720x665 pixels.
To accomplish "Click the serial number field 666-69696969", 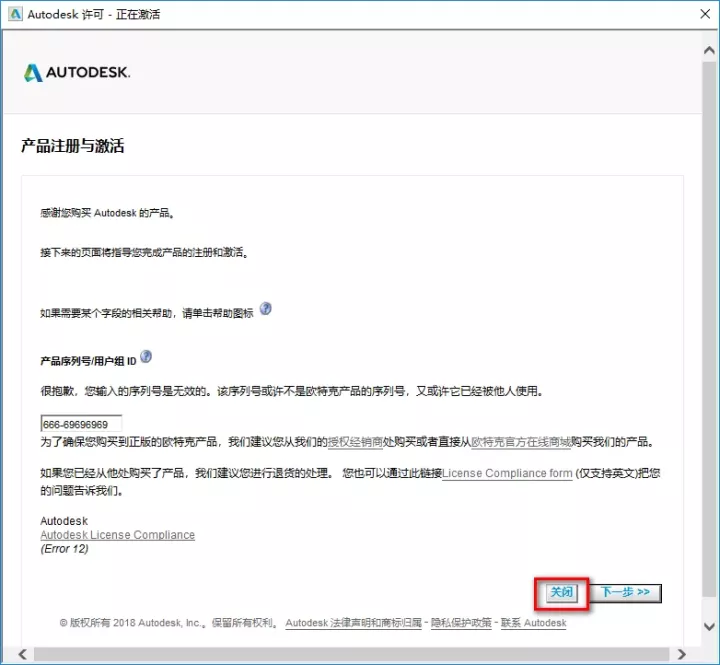I will [x=81, y=424].
